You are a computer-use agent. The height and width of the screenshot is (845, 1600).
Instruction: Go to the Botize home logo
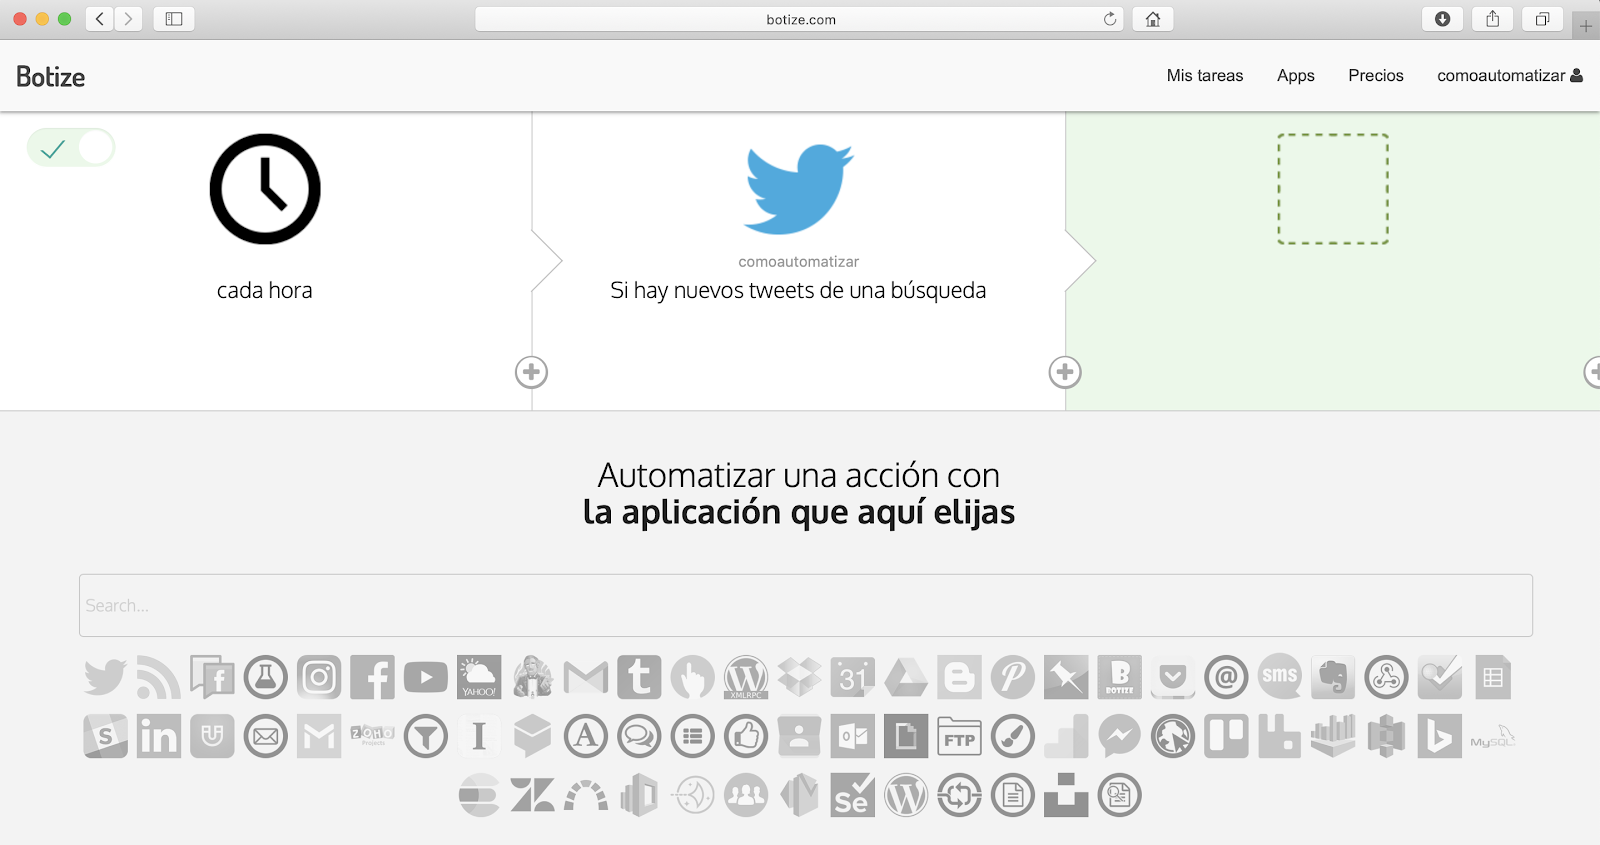click(50, 77)
